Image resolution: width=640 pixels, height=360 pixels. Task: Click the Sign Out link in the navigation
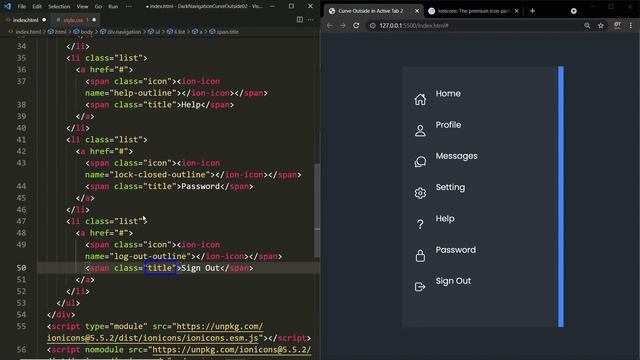[453, 281]
